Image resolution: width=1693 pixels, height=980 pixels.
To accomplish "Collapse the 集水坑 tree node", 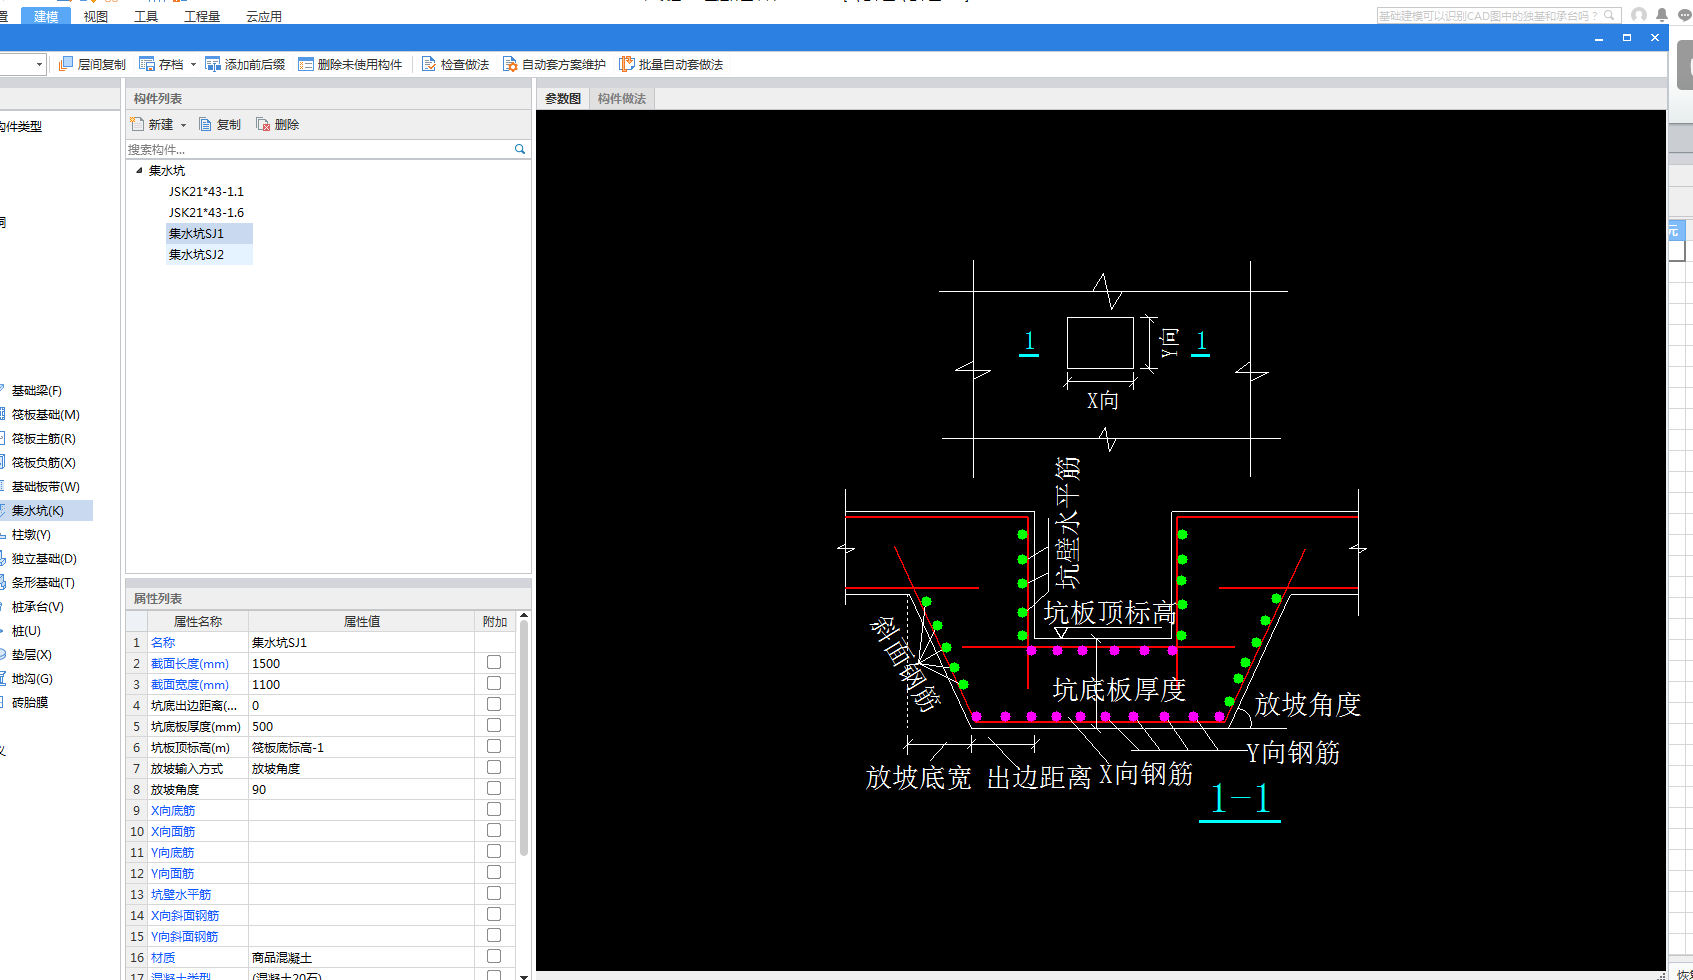I will (x=139, y=171).
